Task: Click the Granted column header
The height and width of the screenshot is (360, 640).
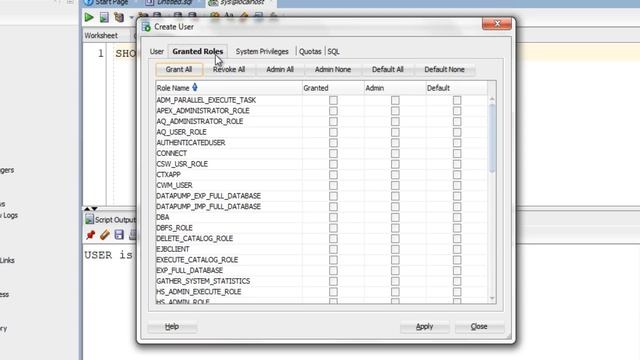Action: point(333,88)
